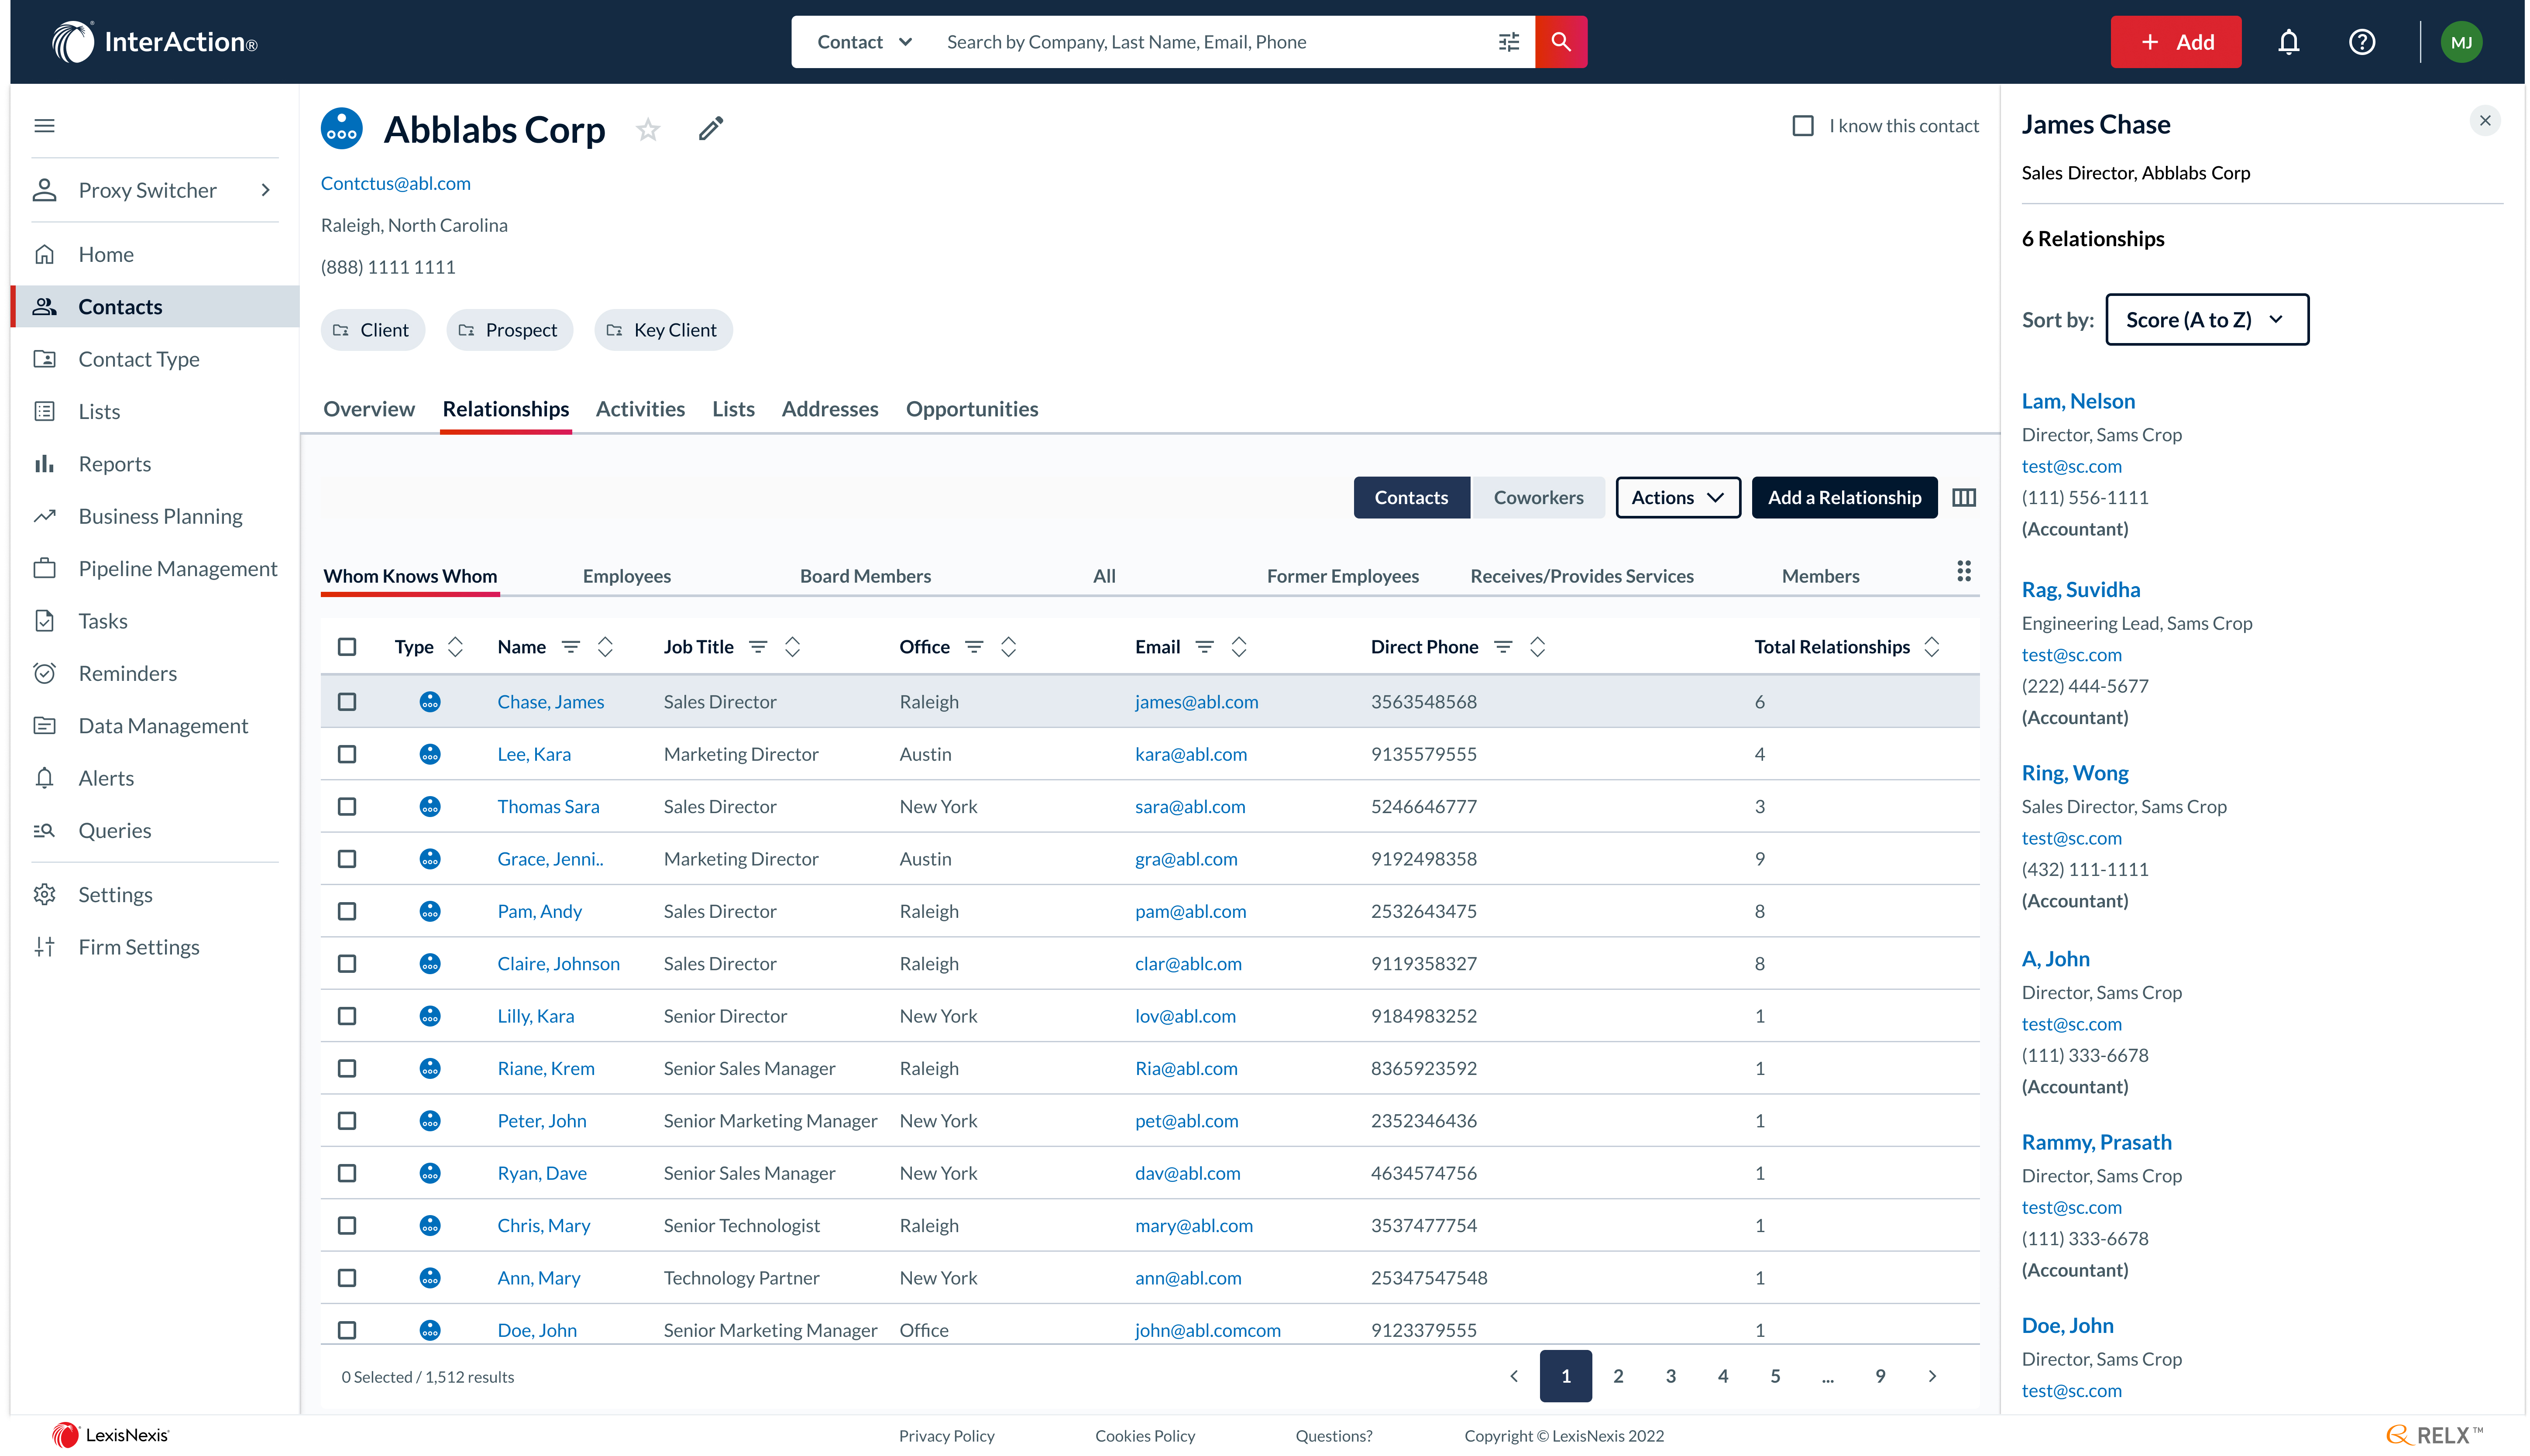Image resolution: width=2530 pixels, height=1456 pixels.
Task: Click the search filter options icon
Action: pyautogui.click(x=1508, y=42)
